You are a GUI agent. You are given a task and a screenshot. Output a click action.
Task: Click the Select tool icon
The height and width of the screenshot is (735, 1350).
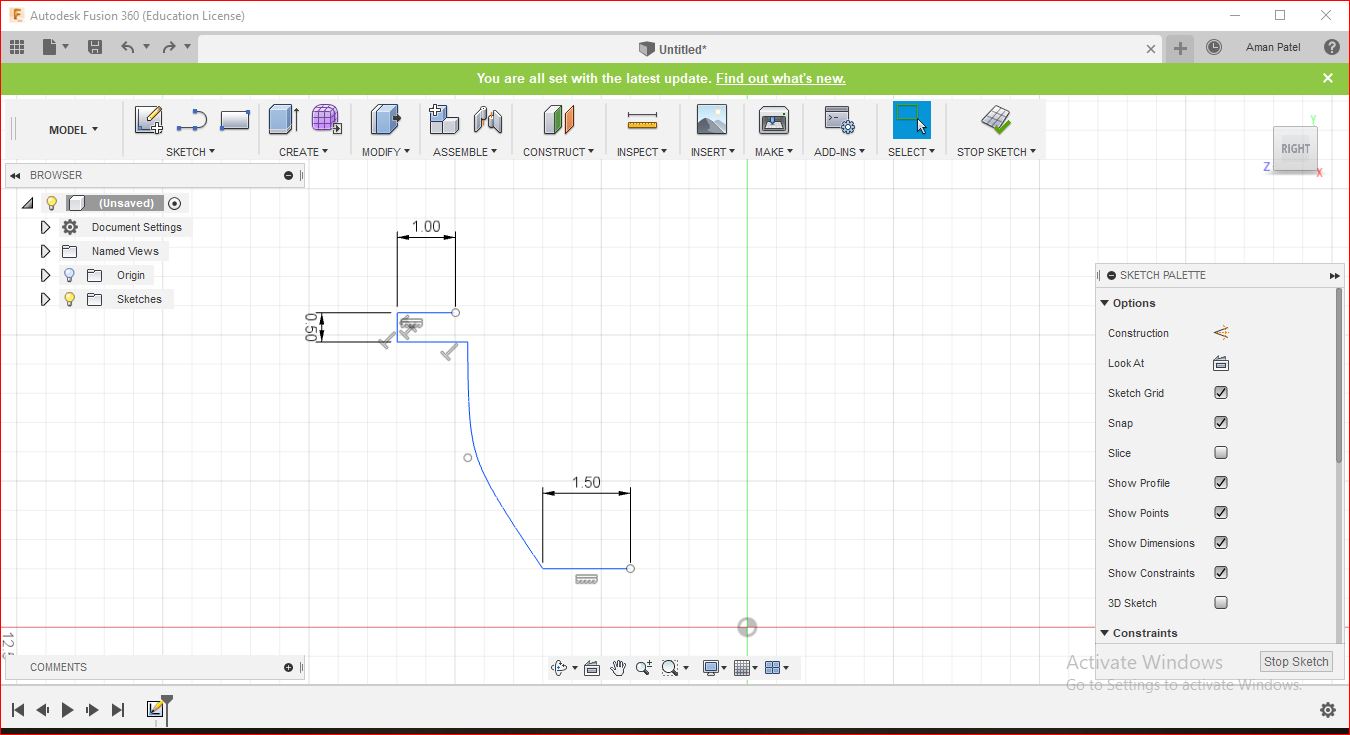tap(911, 120)
